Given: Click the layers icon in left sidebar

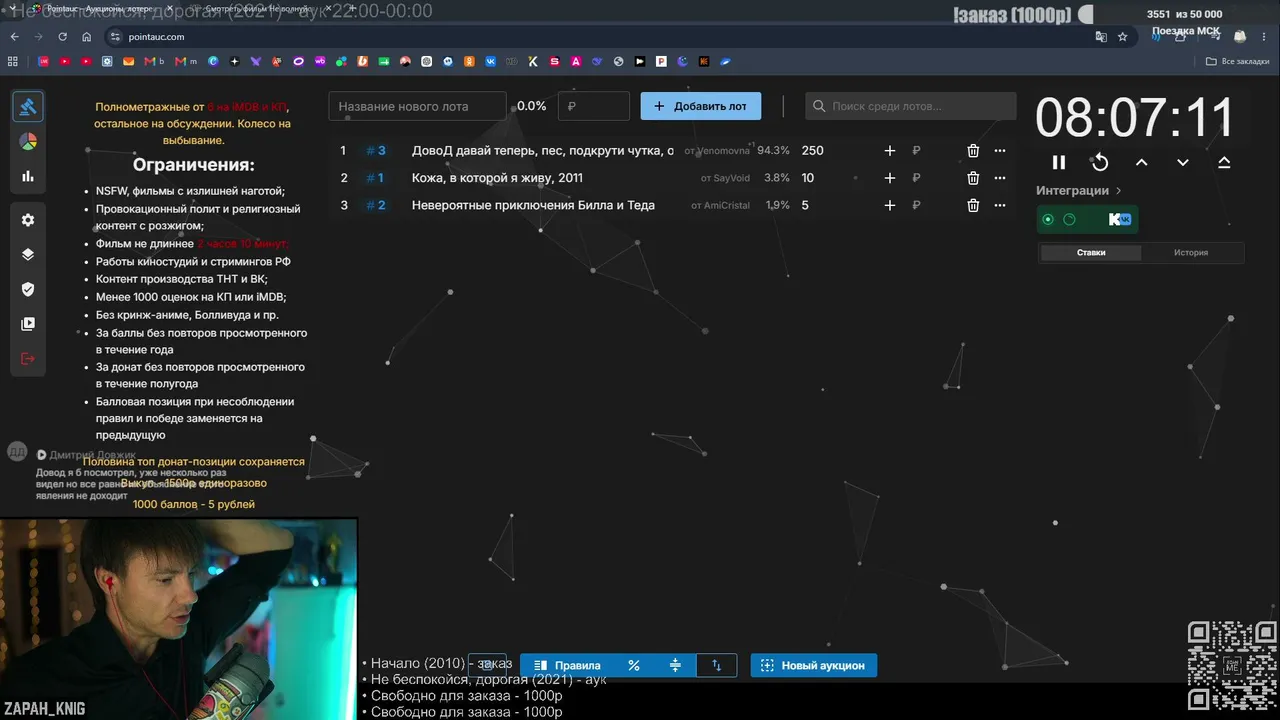Looking at the screenshot, I should 28,254.
